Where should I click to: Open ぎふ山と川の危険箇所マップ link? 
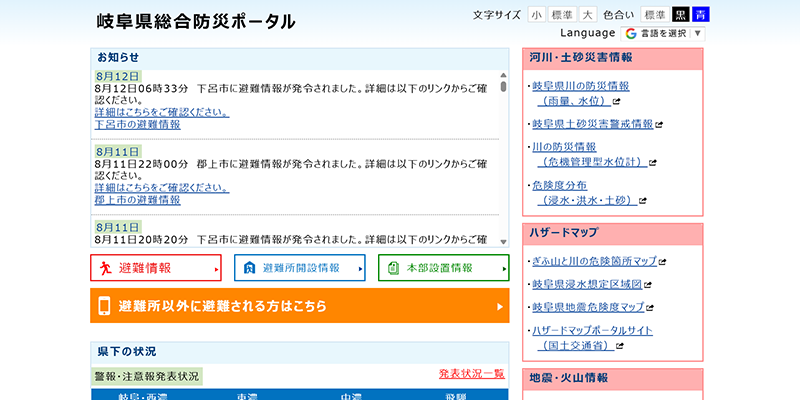point(594,261)
